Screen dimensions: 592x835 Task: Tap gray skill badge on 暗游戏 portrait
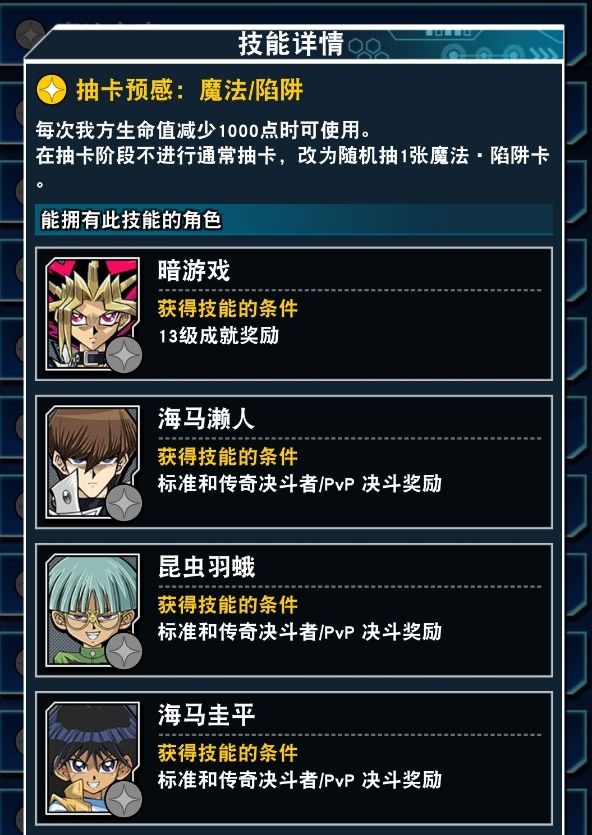[x=124, y=354]
